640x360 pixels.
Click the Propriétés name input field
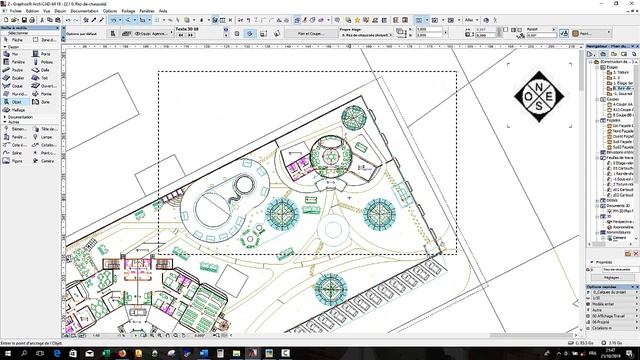(620, 269)
